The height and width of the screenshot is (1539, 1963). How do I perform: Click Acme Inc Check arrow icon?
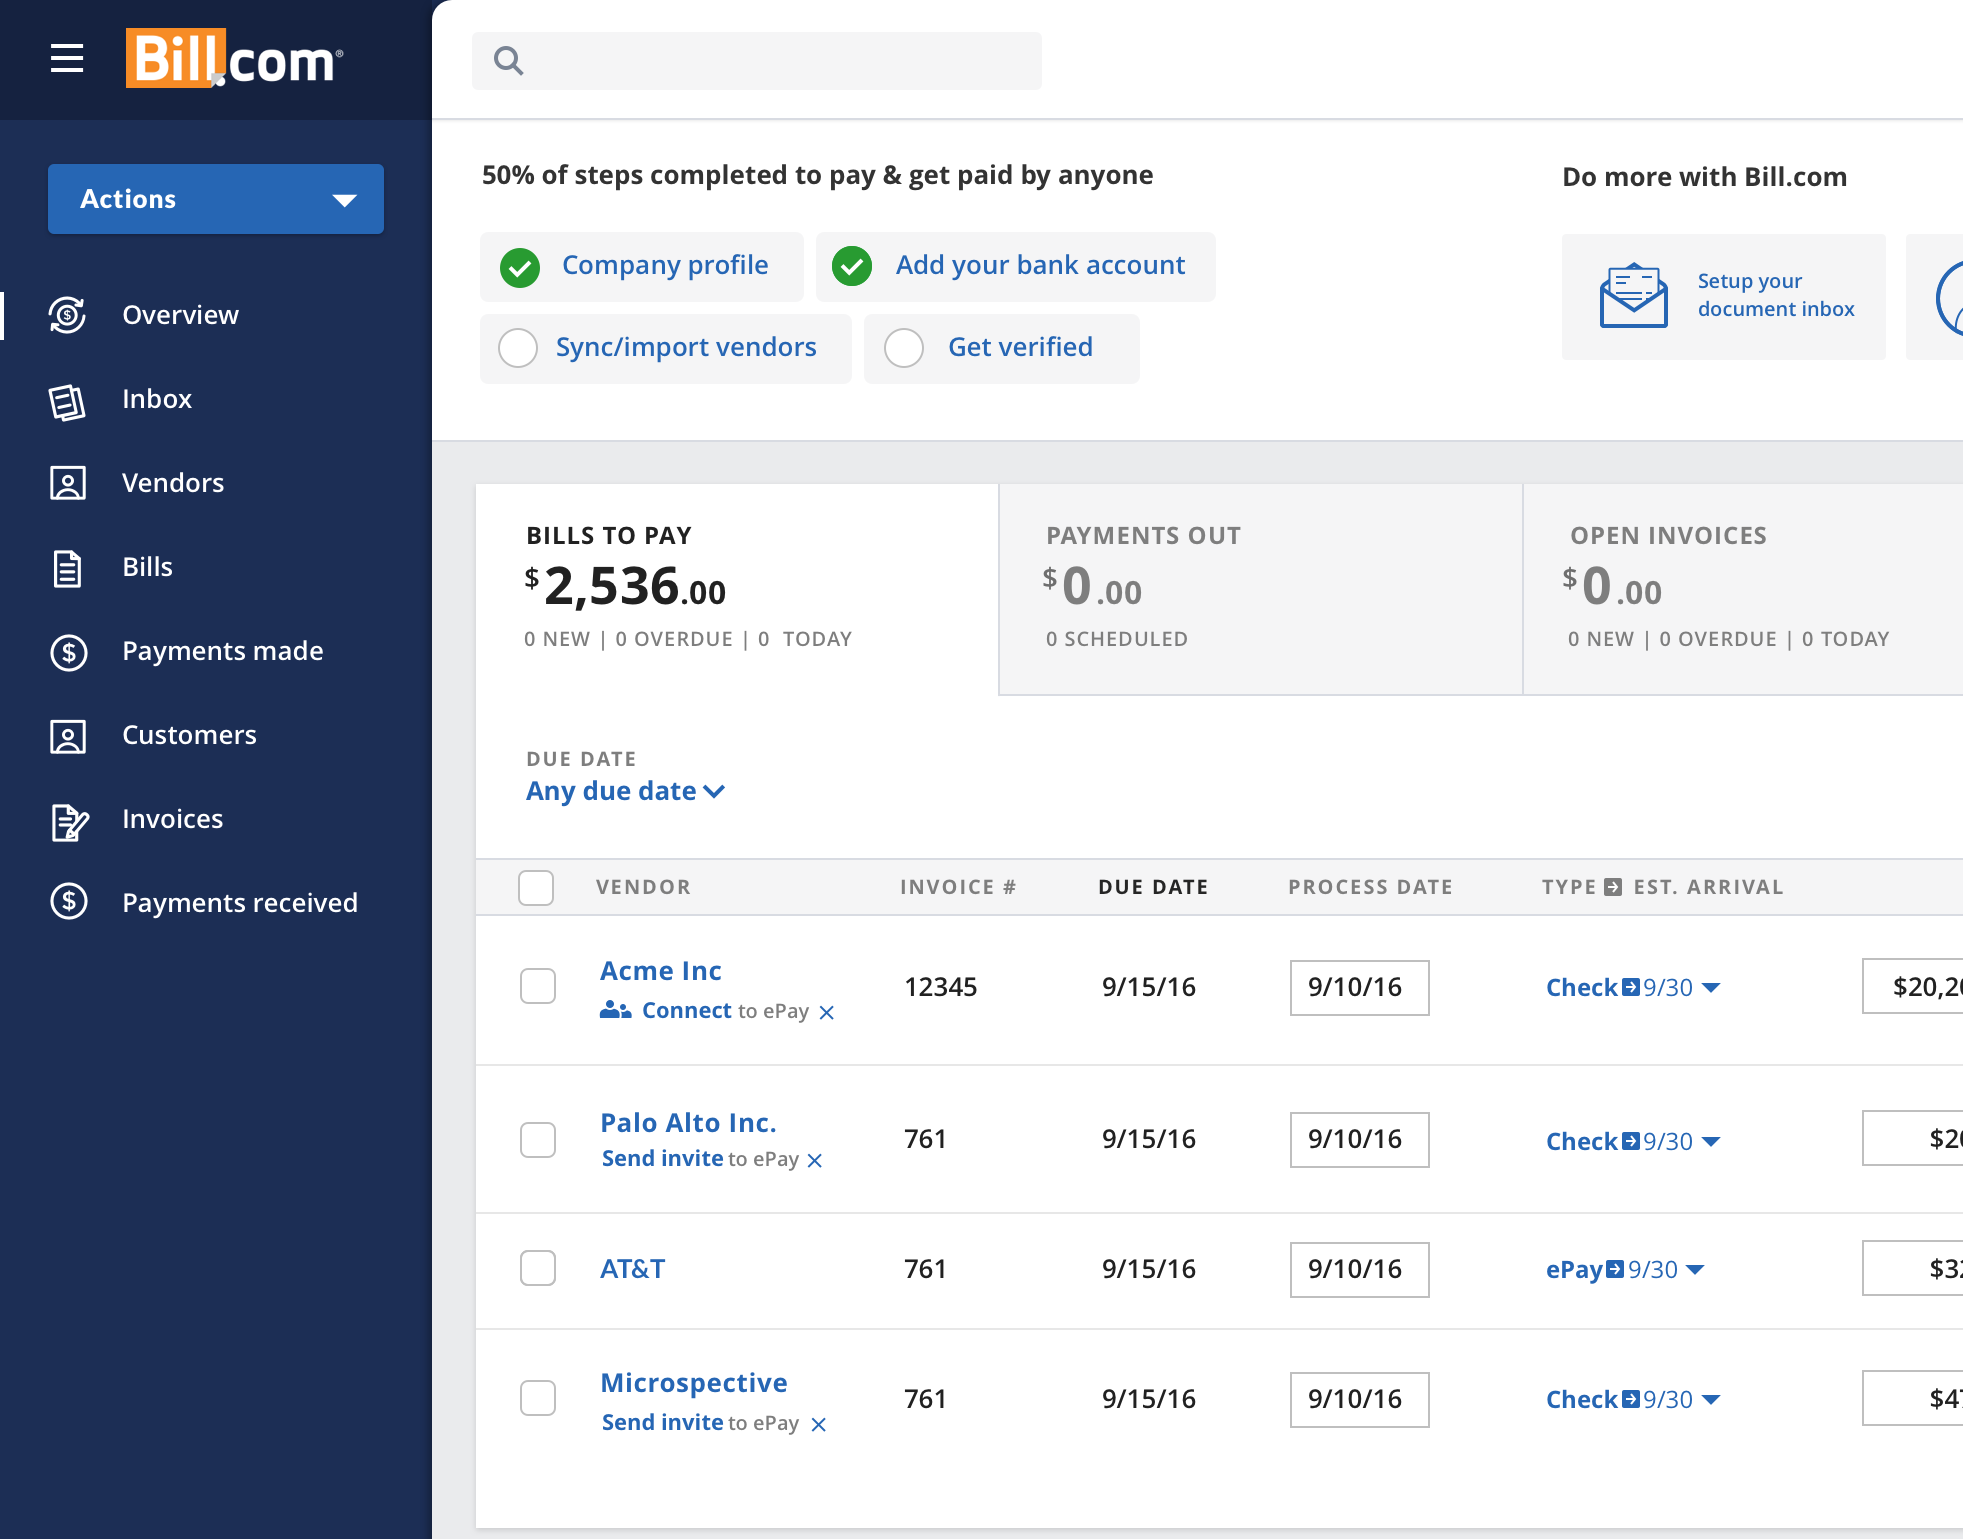1631,987
